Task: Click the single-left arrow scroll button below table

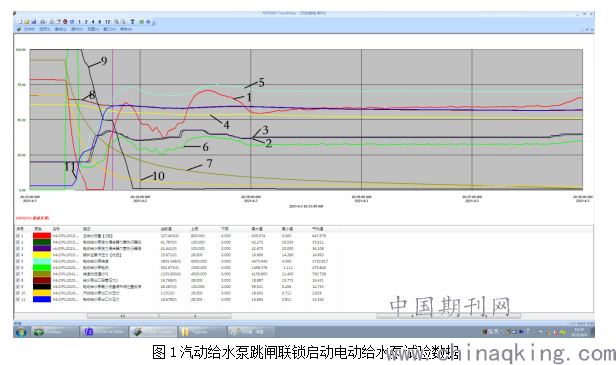Action: (x=195, y=315)
